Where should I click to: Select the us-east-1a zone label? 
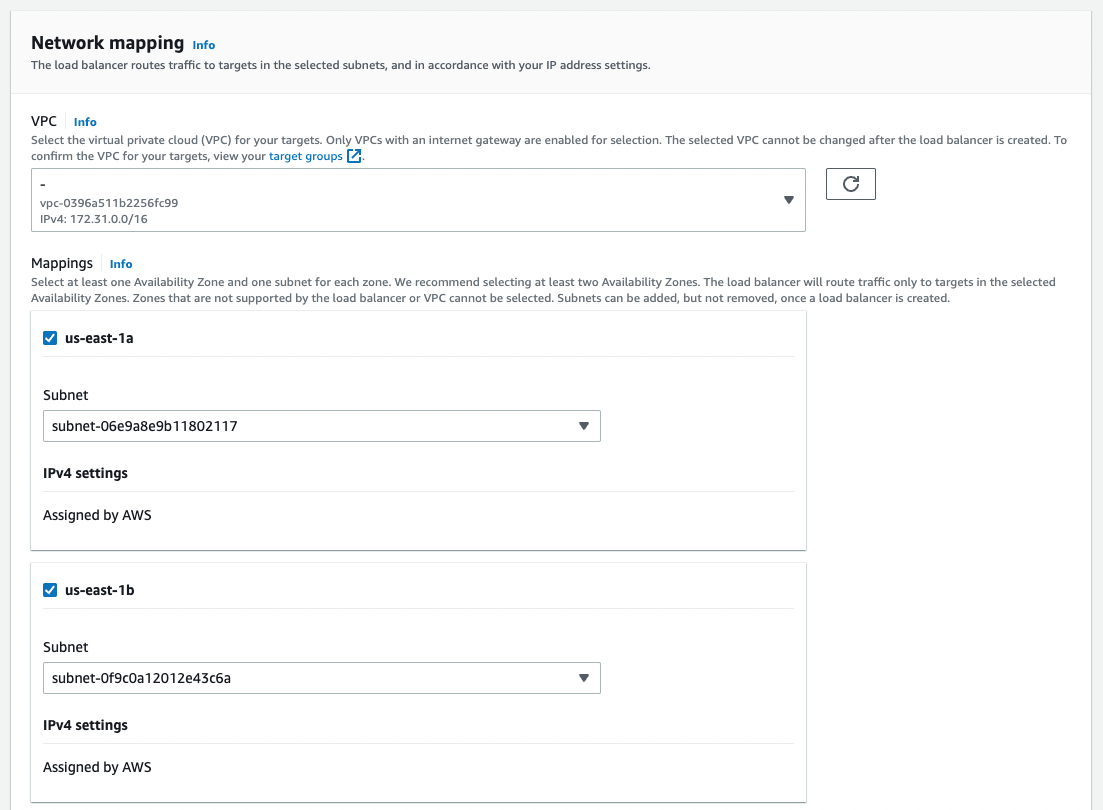(99, 338)
